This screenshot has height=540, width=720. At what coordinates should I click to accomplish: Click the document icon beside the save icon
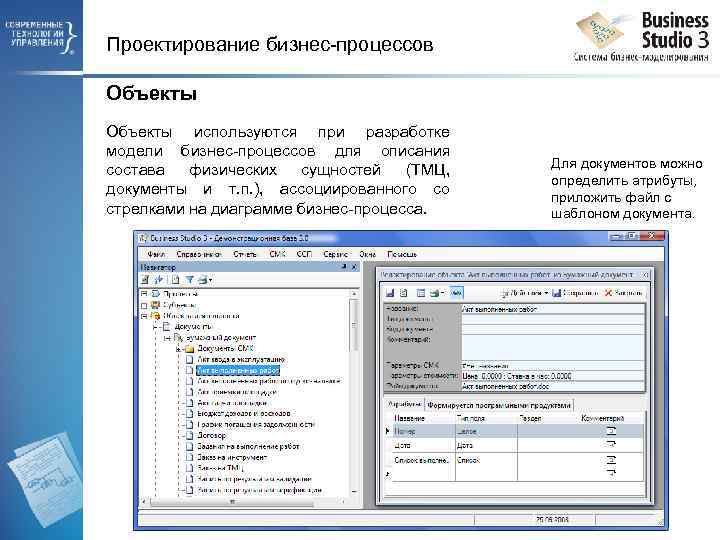pyautogui.click(x=404, y=293)
